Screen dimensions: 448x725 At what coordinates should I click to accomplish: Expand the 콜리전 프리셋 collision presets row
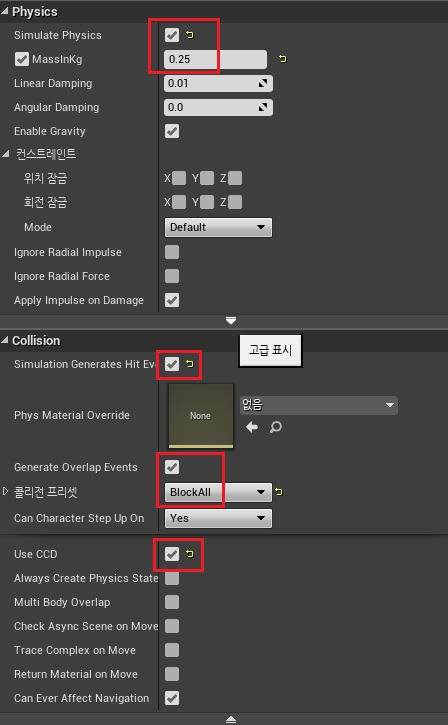click(x=6, y=491)
